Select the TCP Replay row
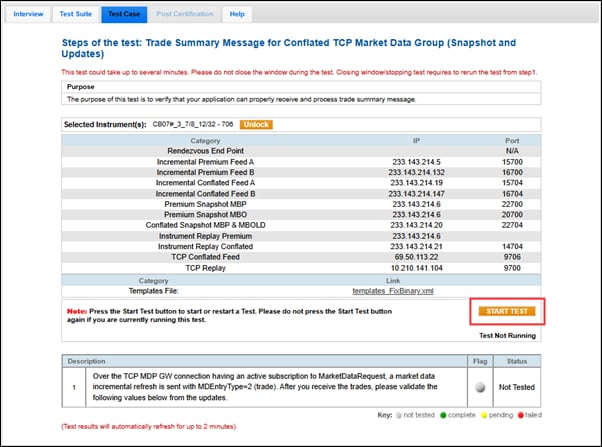Image resolution: width=602 pixels, height=447 pixels. pyautogui.click(x=205, y=268)
